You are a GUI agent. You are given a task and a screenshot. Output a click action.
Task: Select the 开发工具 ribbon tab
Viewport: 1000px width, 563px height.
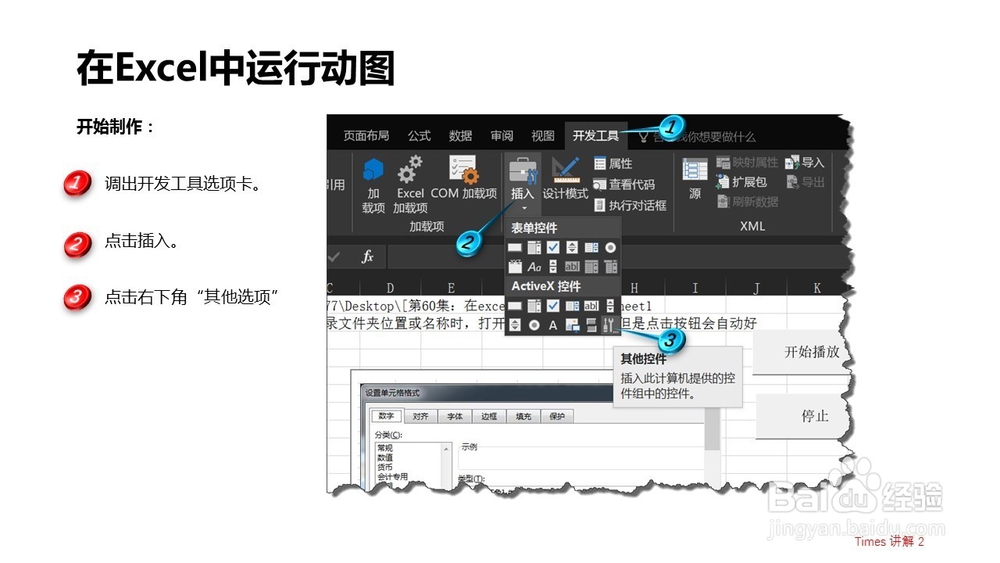[596, 136]
